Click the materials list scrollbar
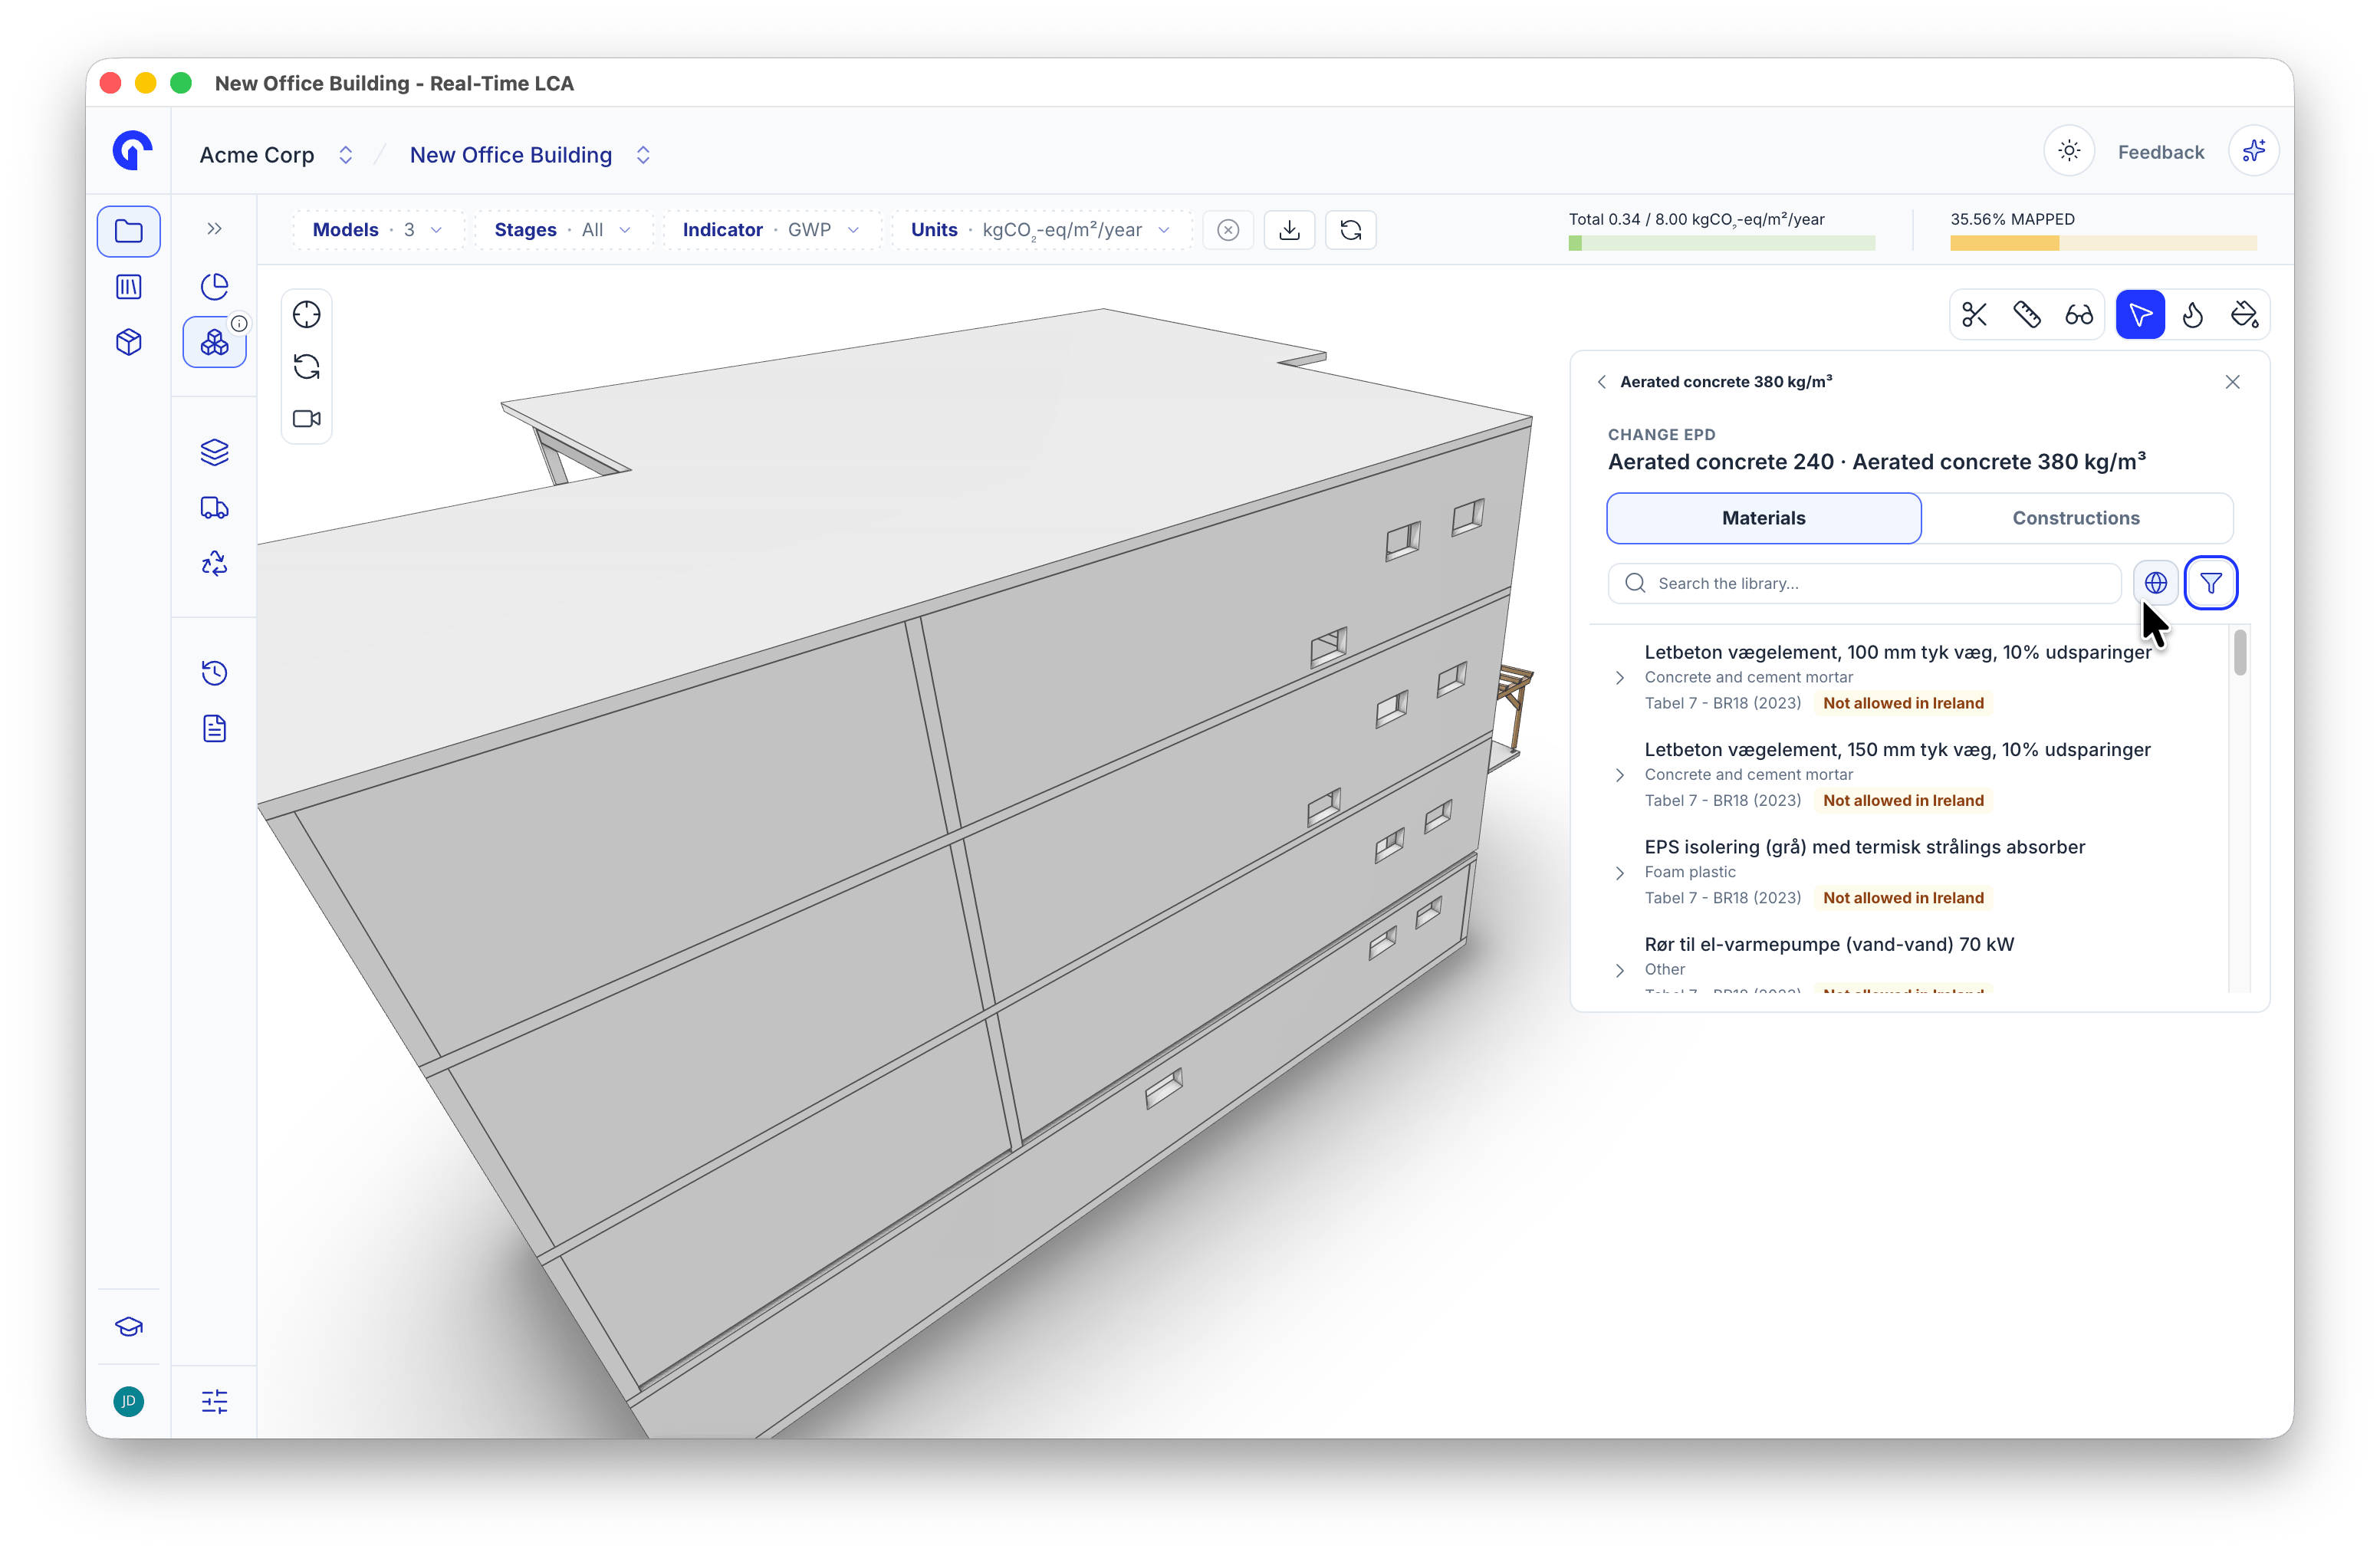 2240,652
